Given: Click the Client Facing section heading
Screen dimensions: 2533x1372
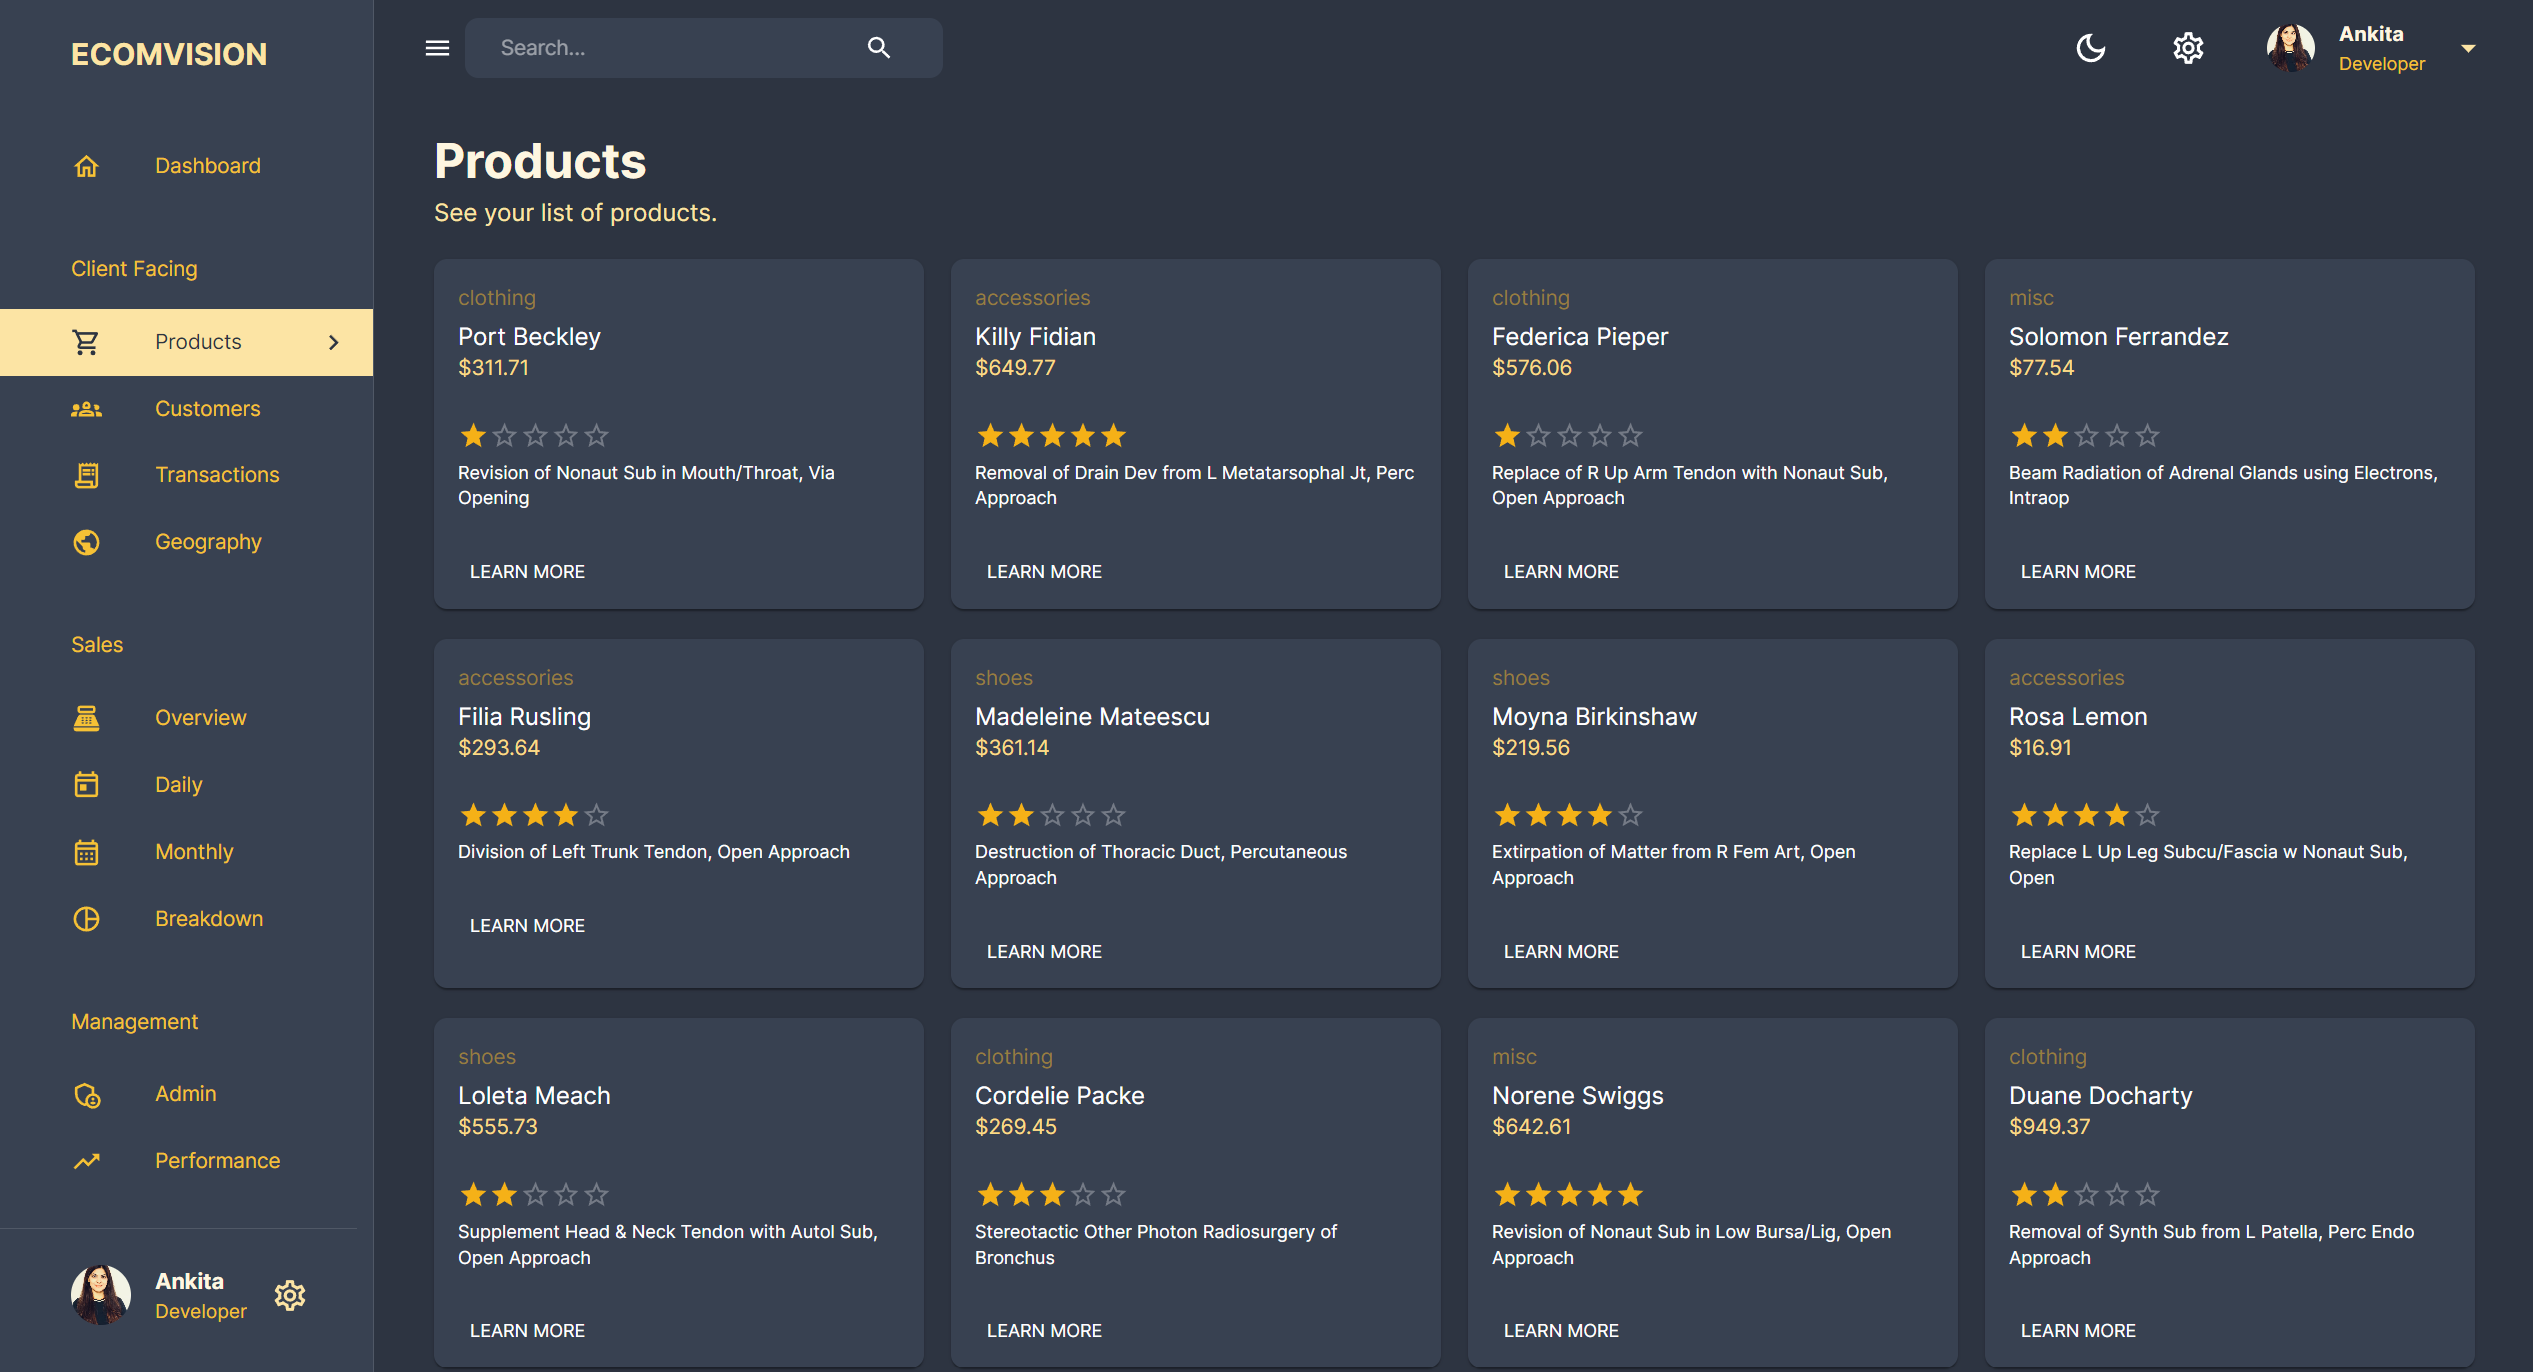Looking at the screenshot, I should coord(134,269).
